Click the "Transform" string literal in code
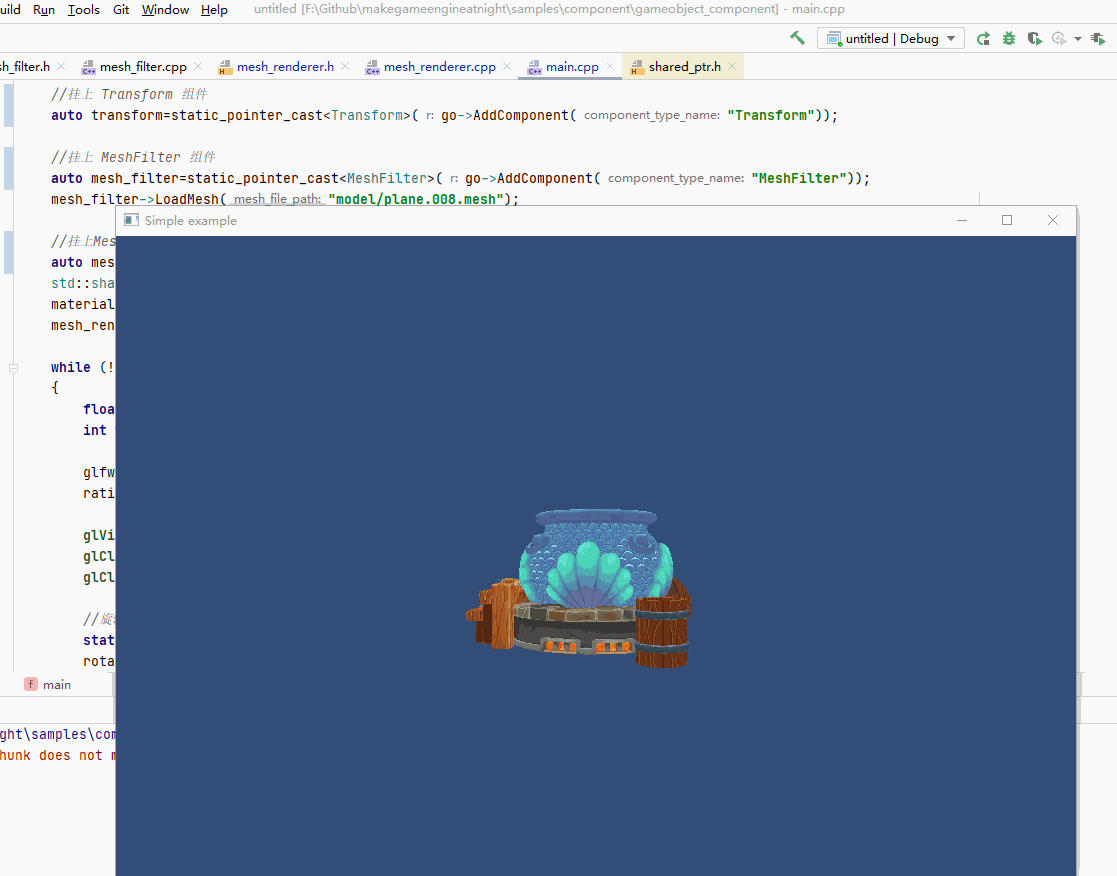 coord(771,115)
